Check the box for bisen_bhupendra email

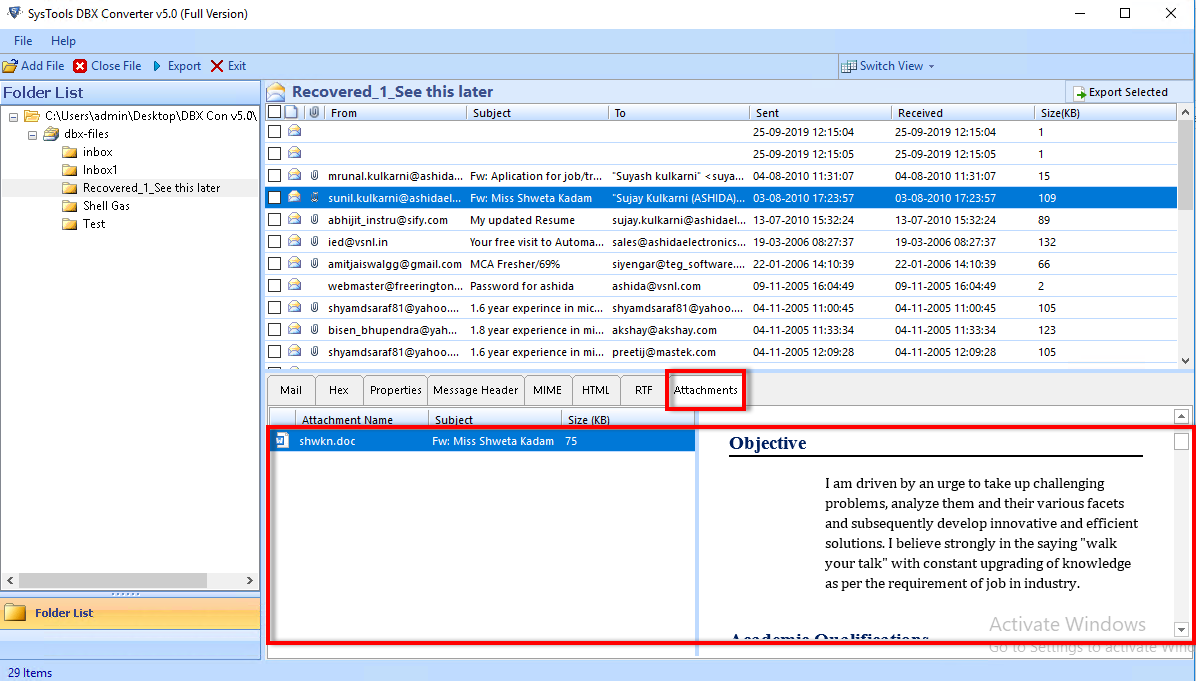pos(275,330)
